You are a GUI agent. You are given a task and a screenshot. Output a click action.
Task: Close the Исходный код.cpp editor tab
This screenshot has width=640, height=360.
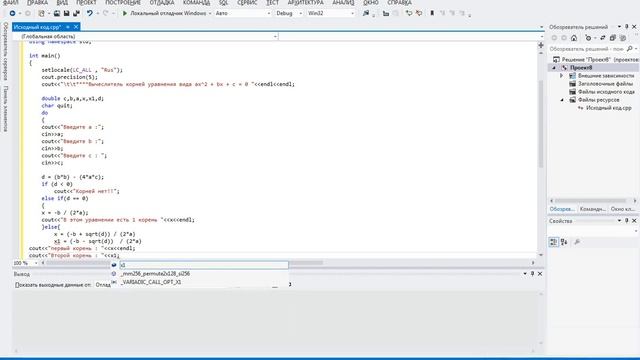tap(76, 27)
